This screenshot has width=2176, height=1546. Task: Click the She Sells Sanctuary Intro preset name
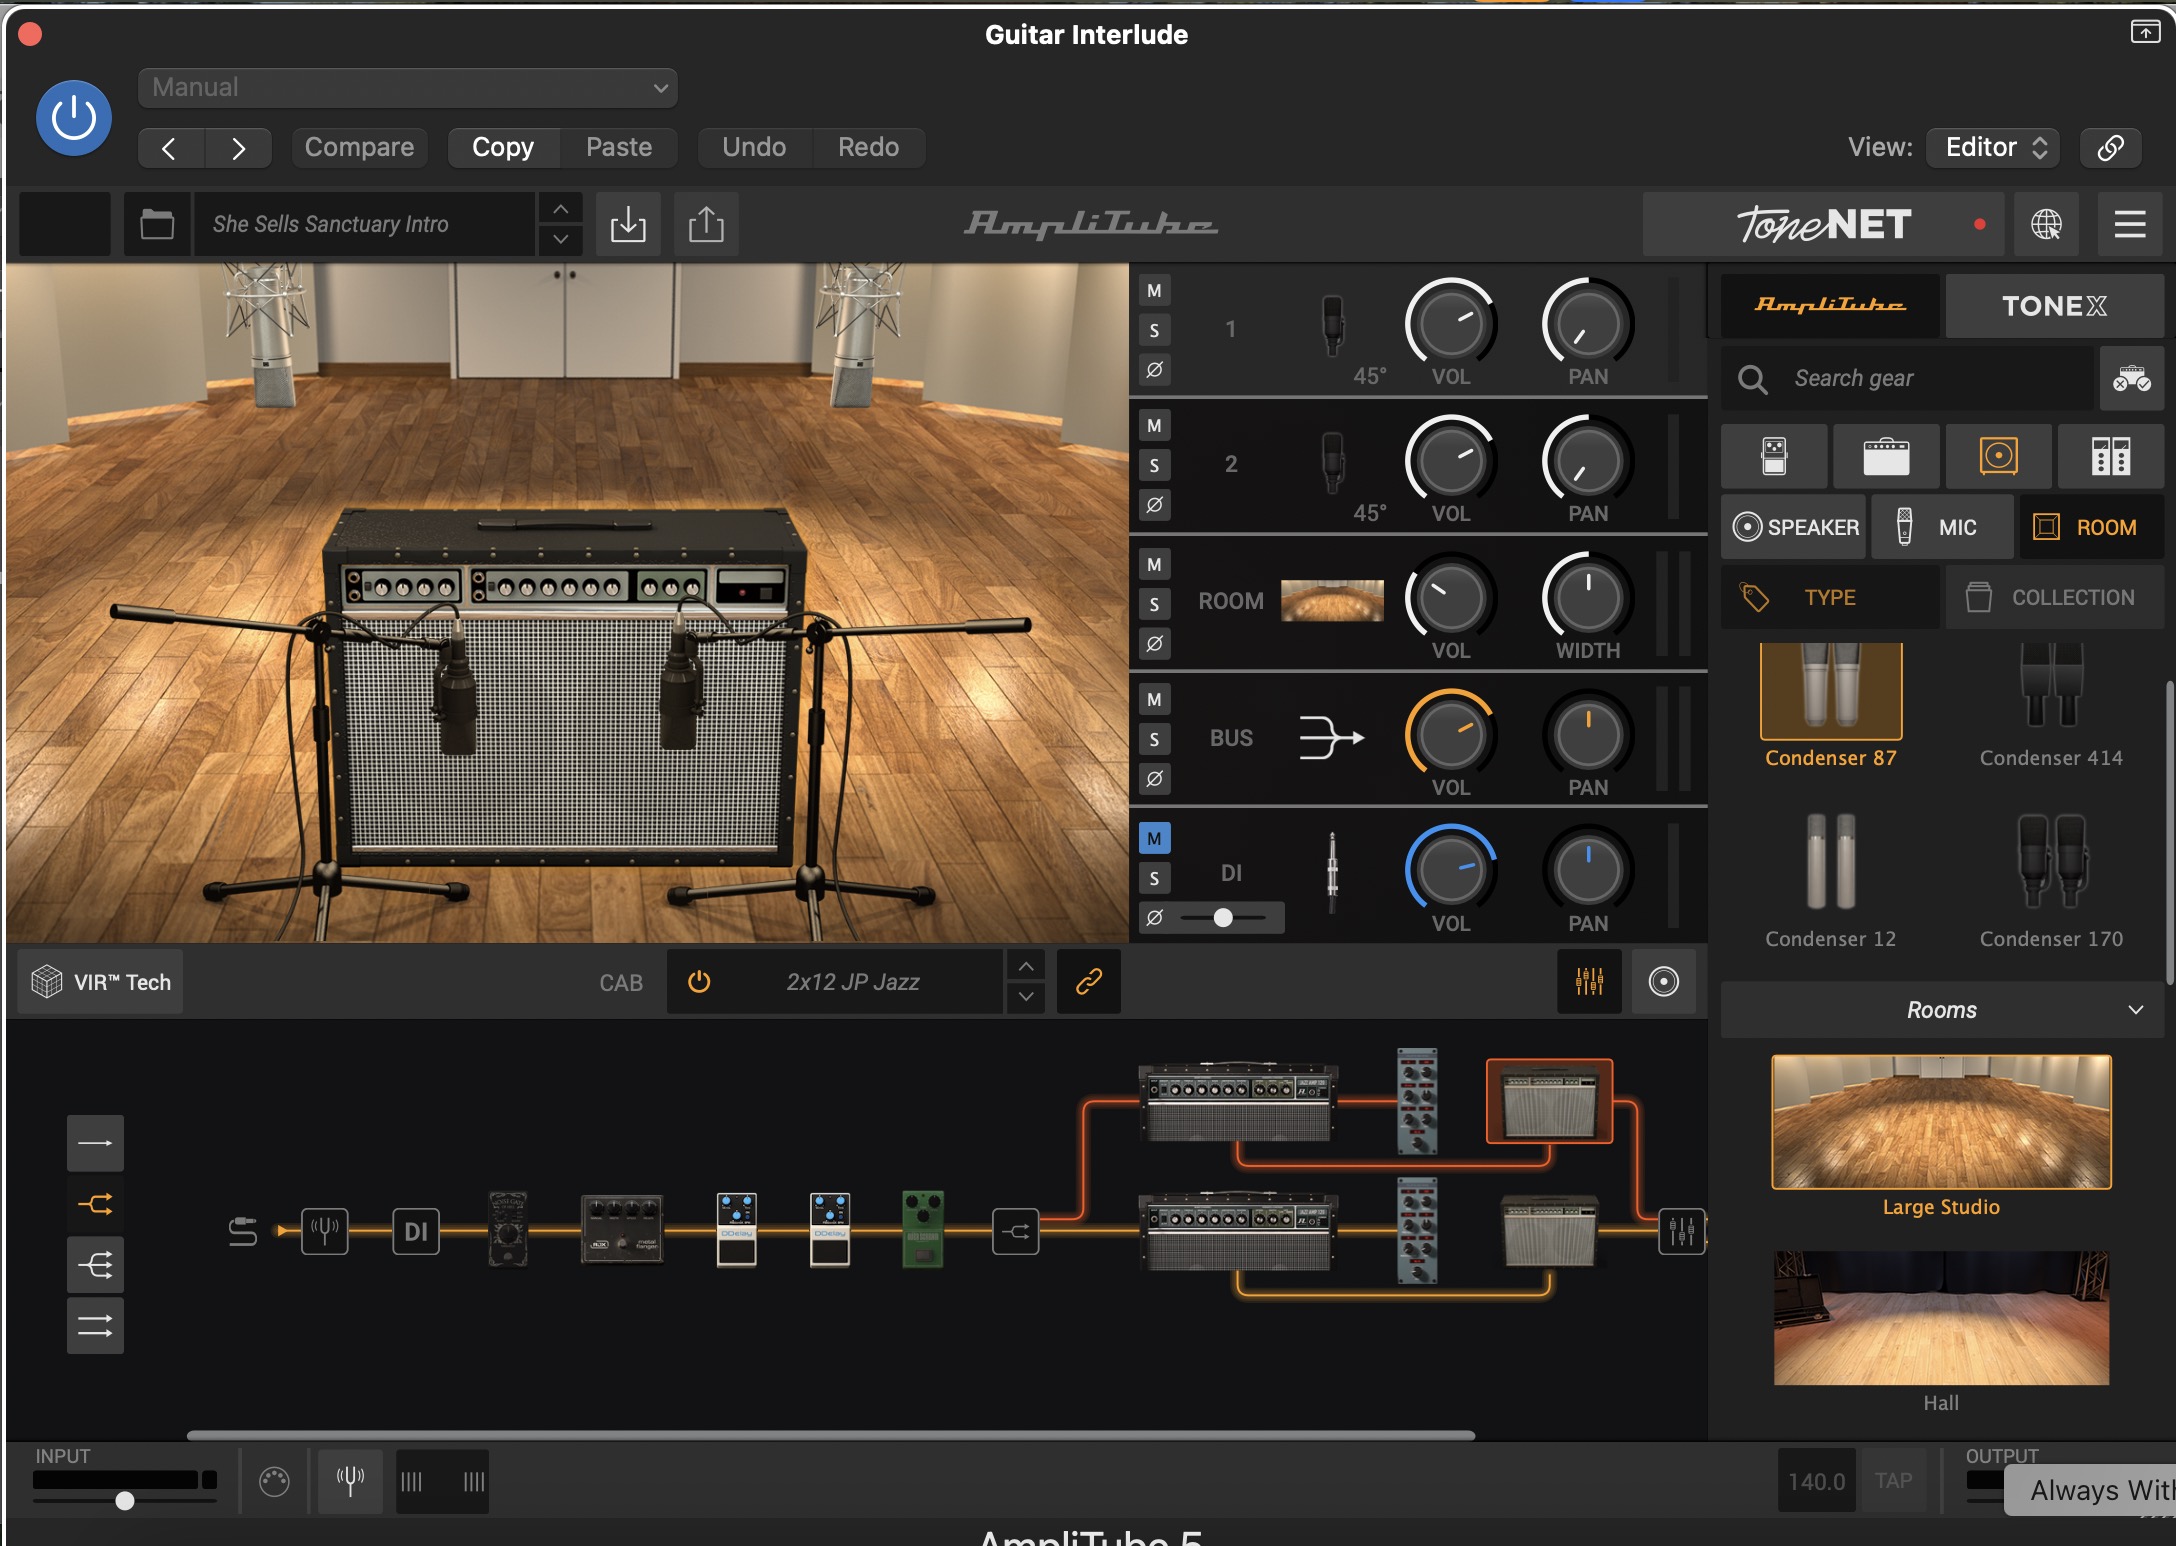click(365, 224)
